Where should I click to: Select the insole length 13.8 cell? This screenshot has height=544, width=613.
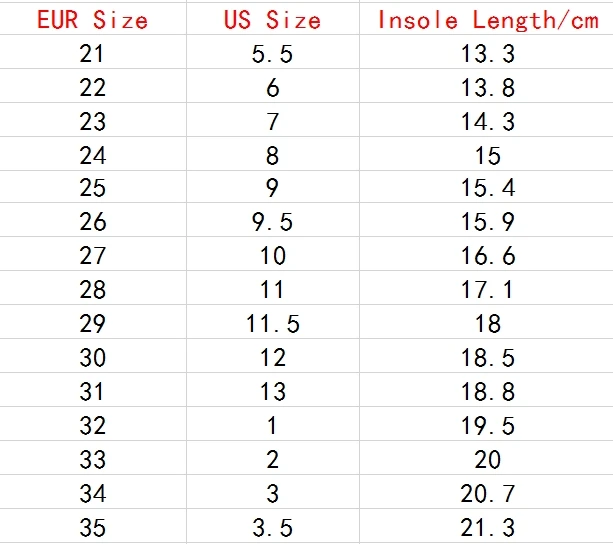[x=486, y=86]
